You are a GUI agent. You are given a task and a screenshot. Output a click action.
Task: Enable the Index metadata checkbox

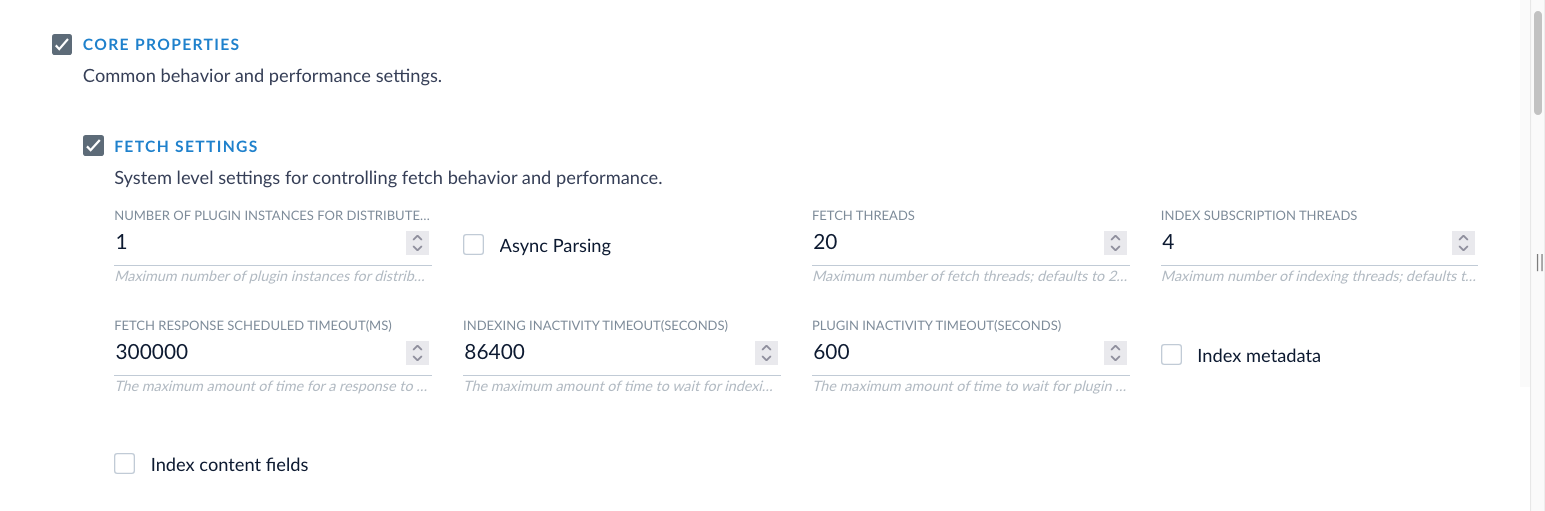pos(1171,355)
